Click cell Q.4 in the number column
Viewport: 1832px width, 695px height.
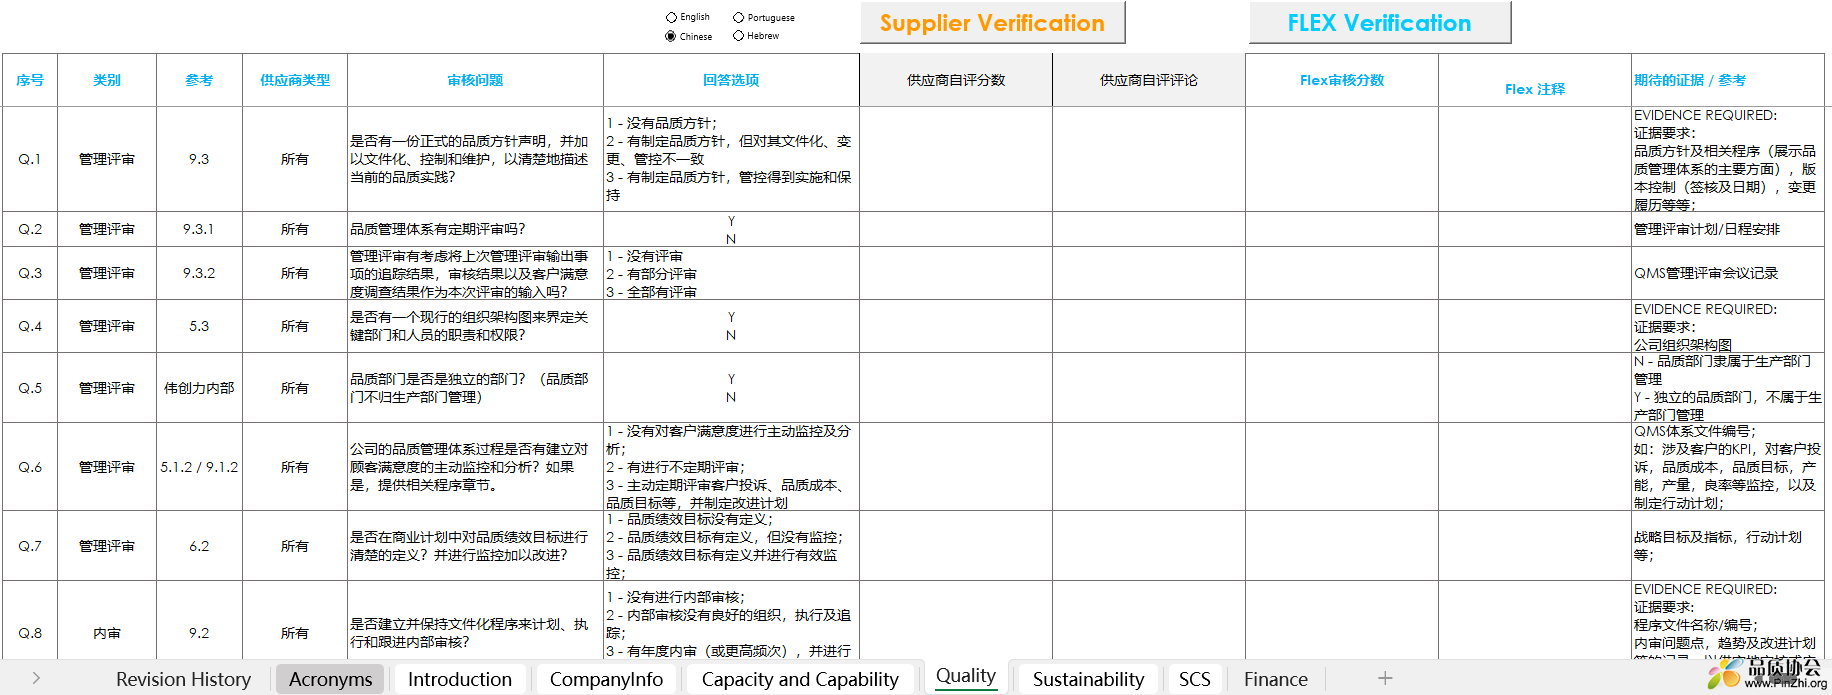coord(30,326)
